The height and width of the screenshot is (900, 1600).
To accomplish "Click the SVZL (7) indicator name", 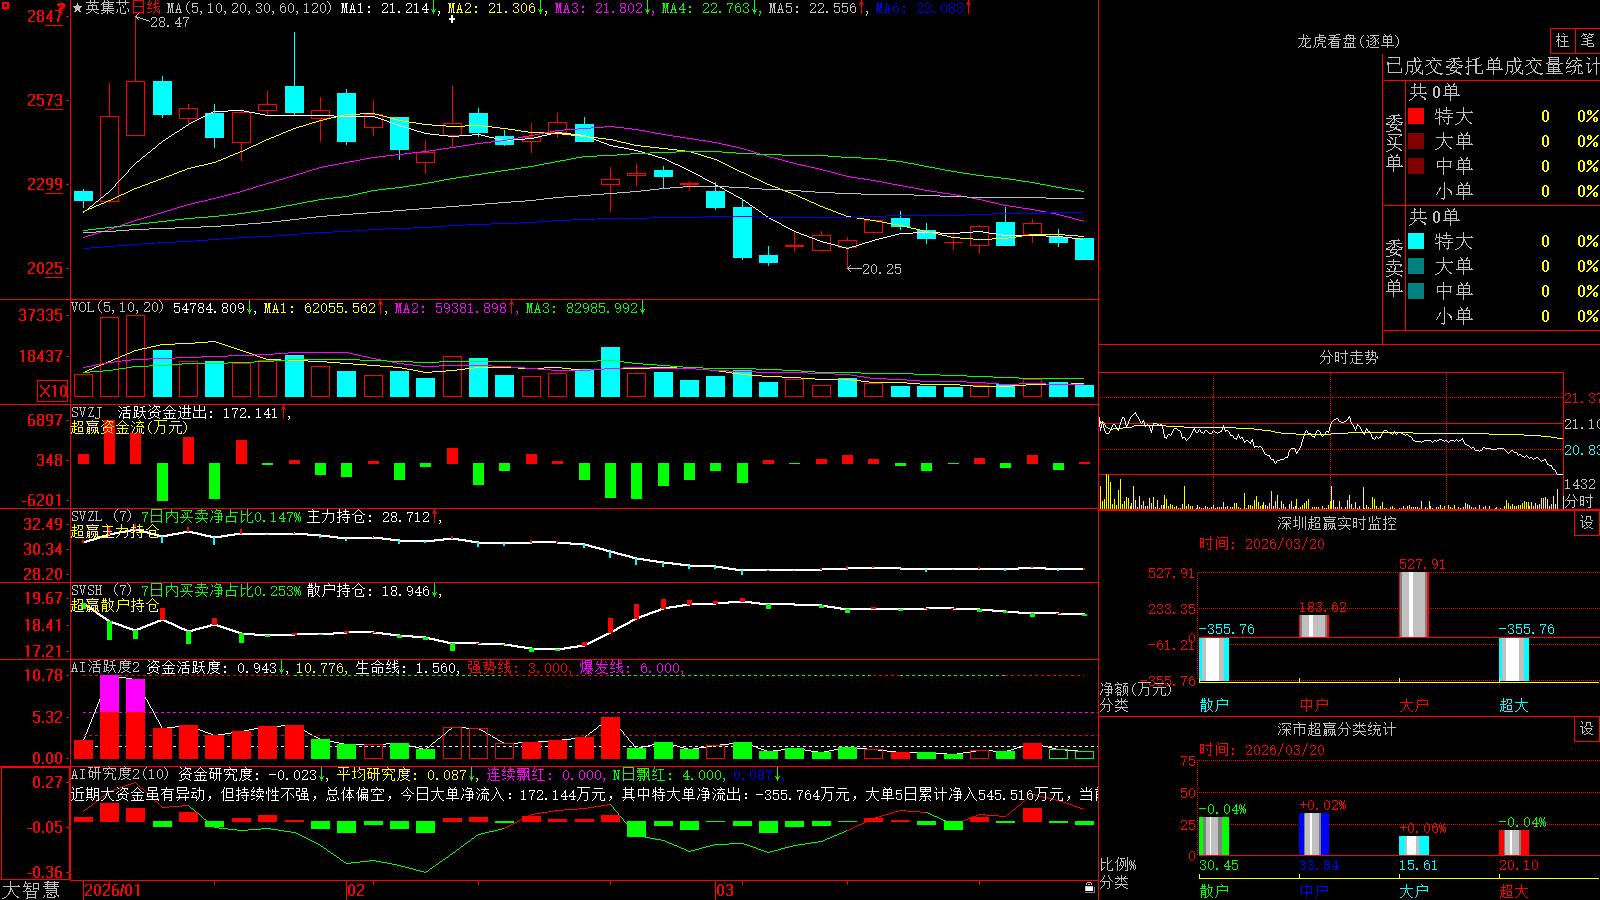I will point(101,517).
